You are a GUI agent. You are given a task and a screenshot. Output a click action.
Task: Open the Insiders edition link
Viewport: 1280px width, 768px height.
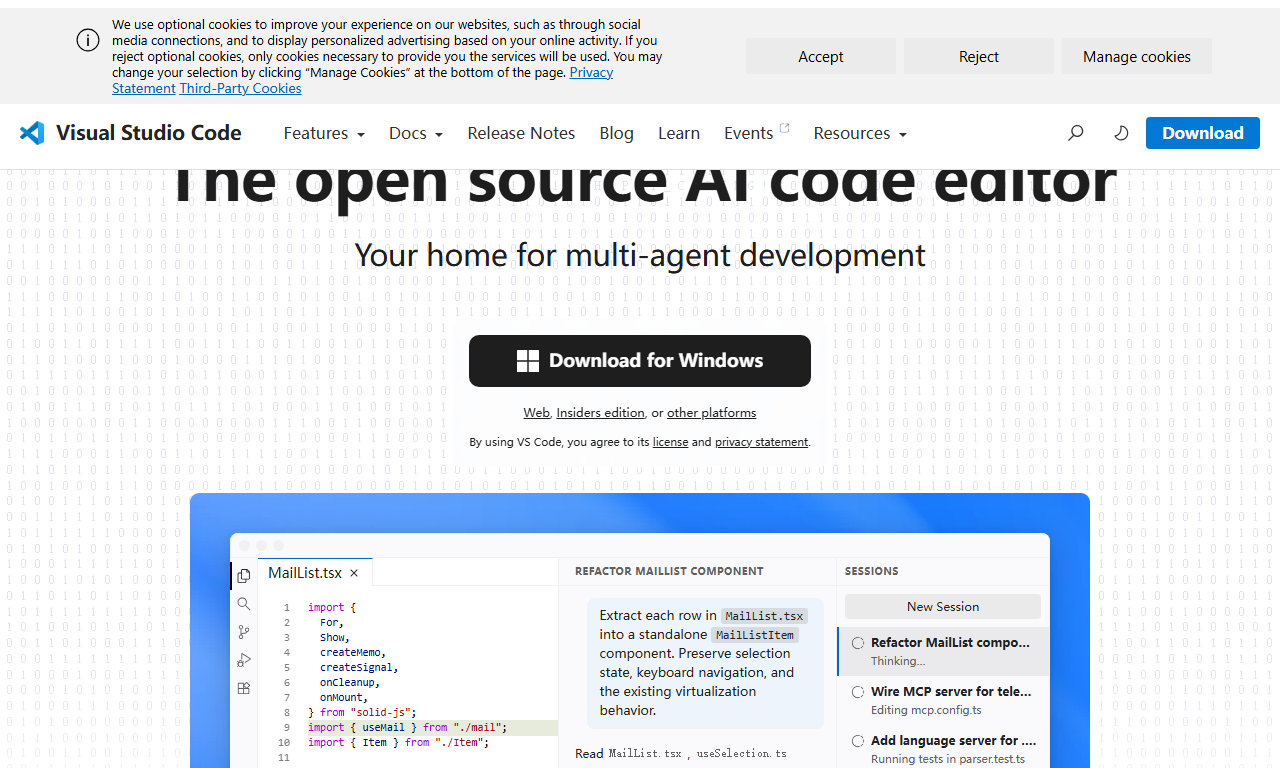(x=600, y=413)
